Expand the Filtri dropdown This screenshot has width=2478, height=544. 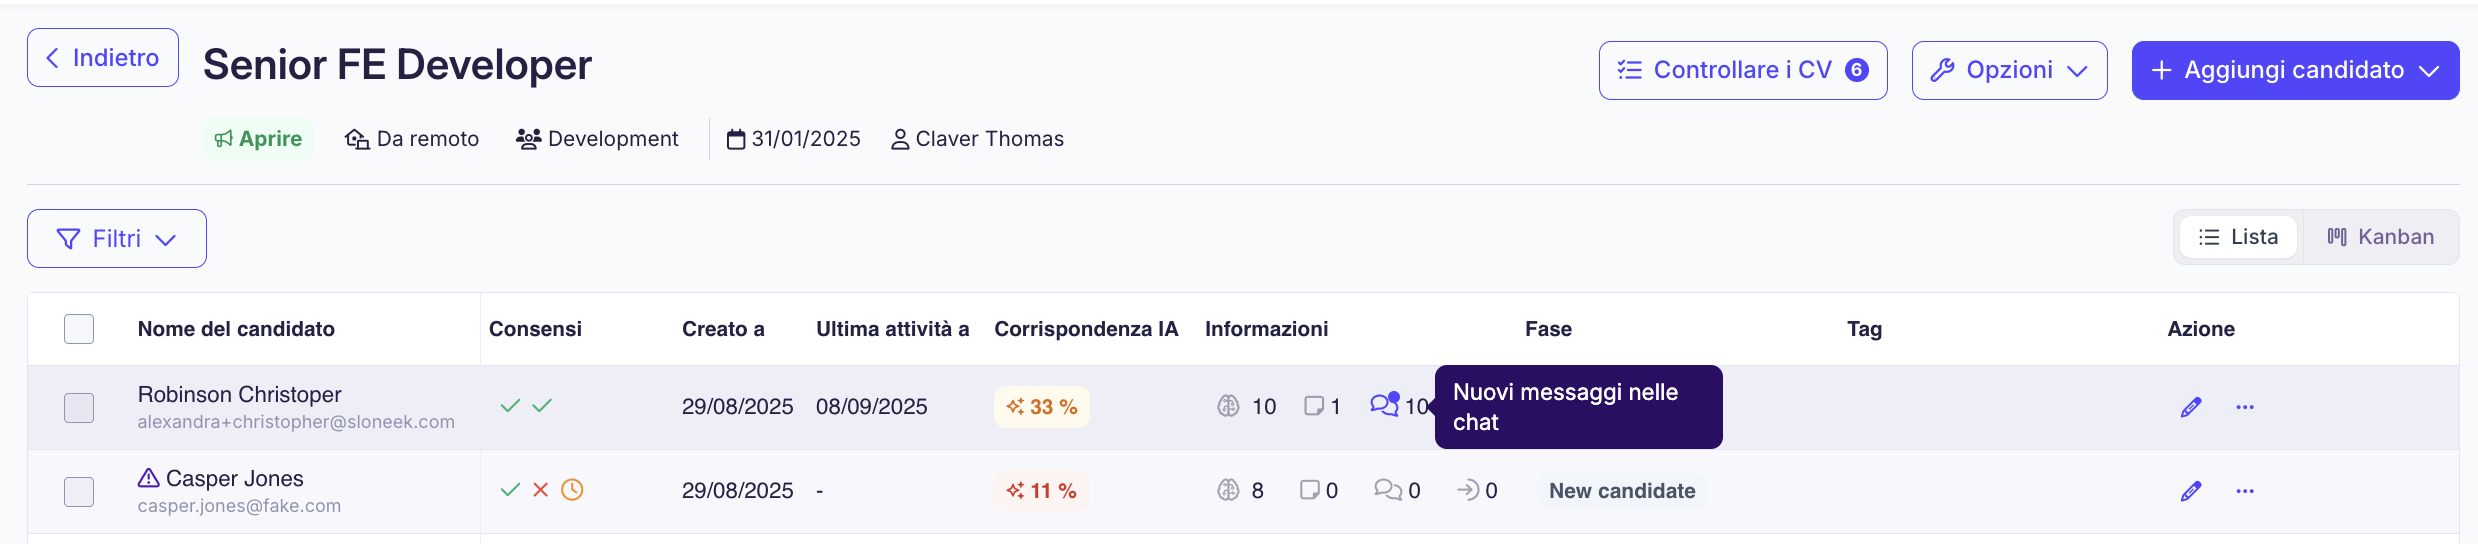(x=117, y=239)
